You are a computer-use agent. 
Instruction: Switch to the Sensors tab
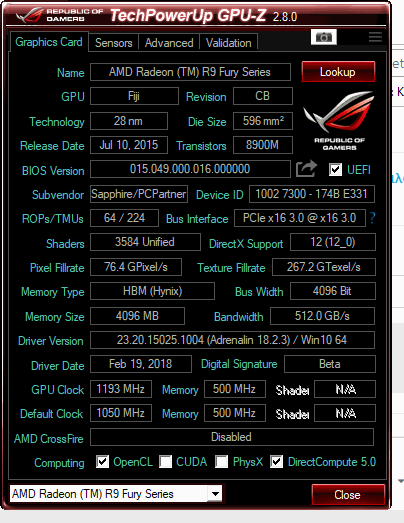click(113, 43)
